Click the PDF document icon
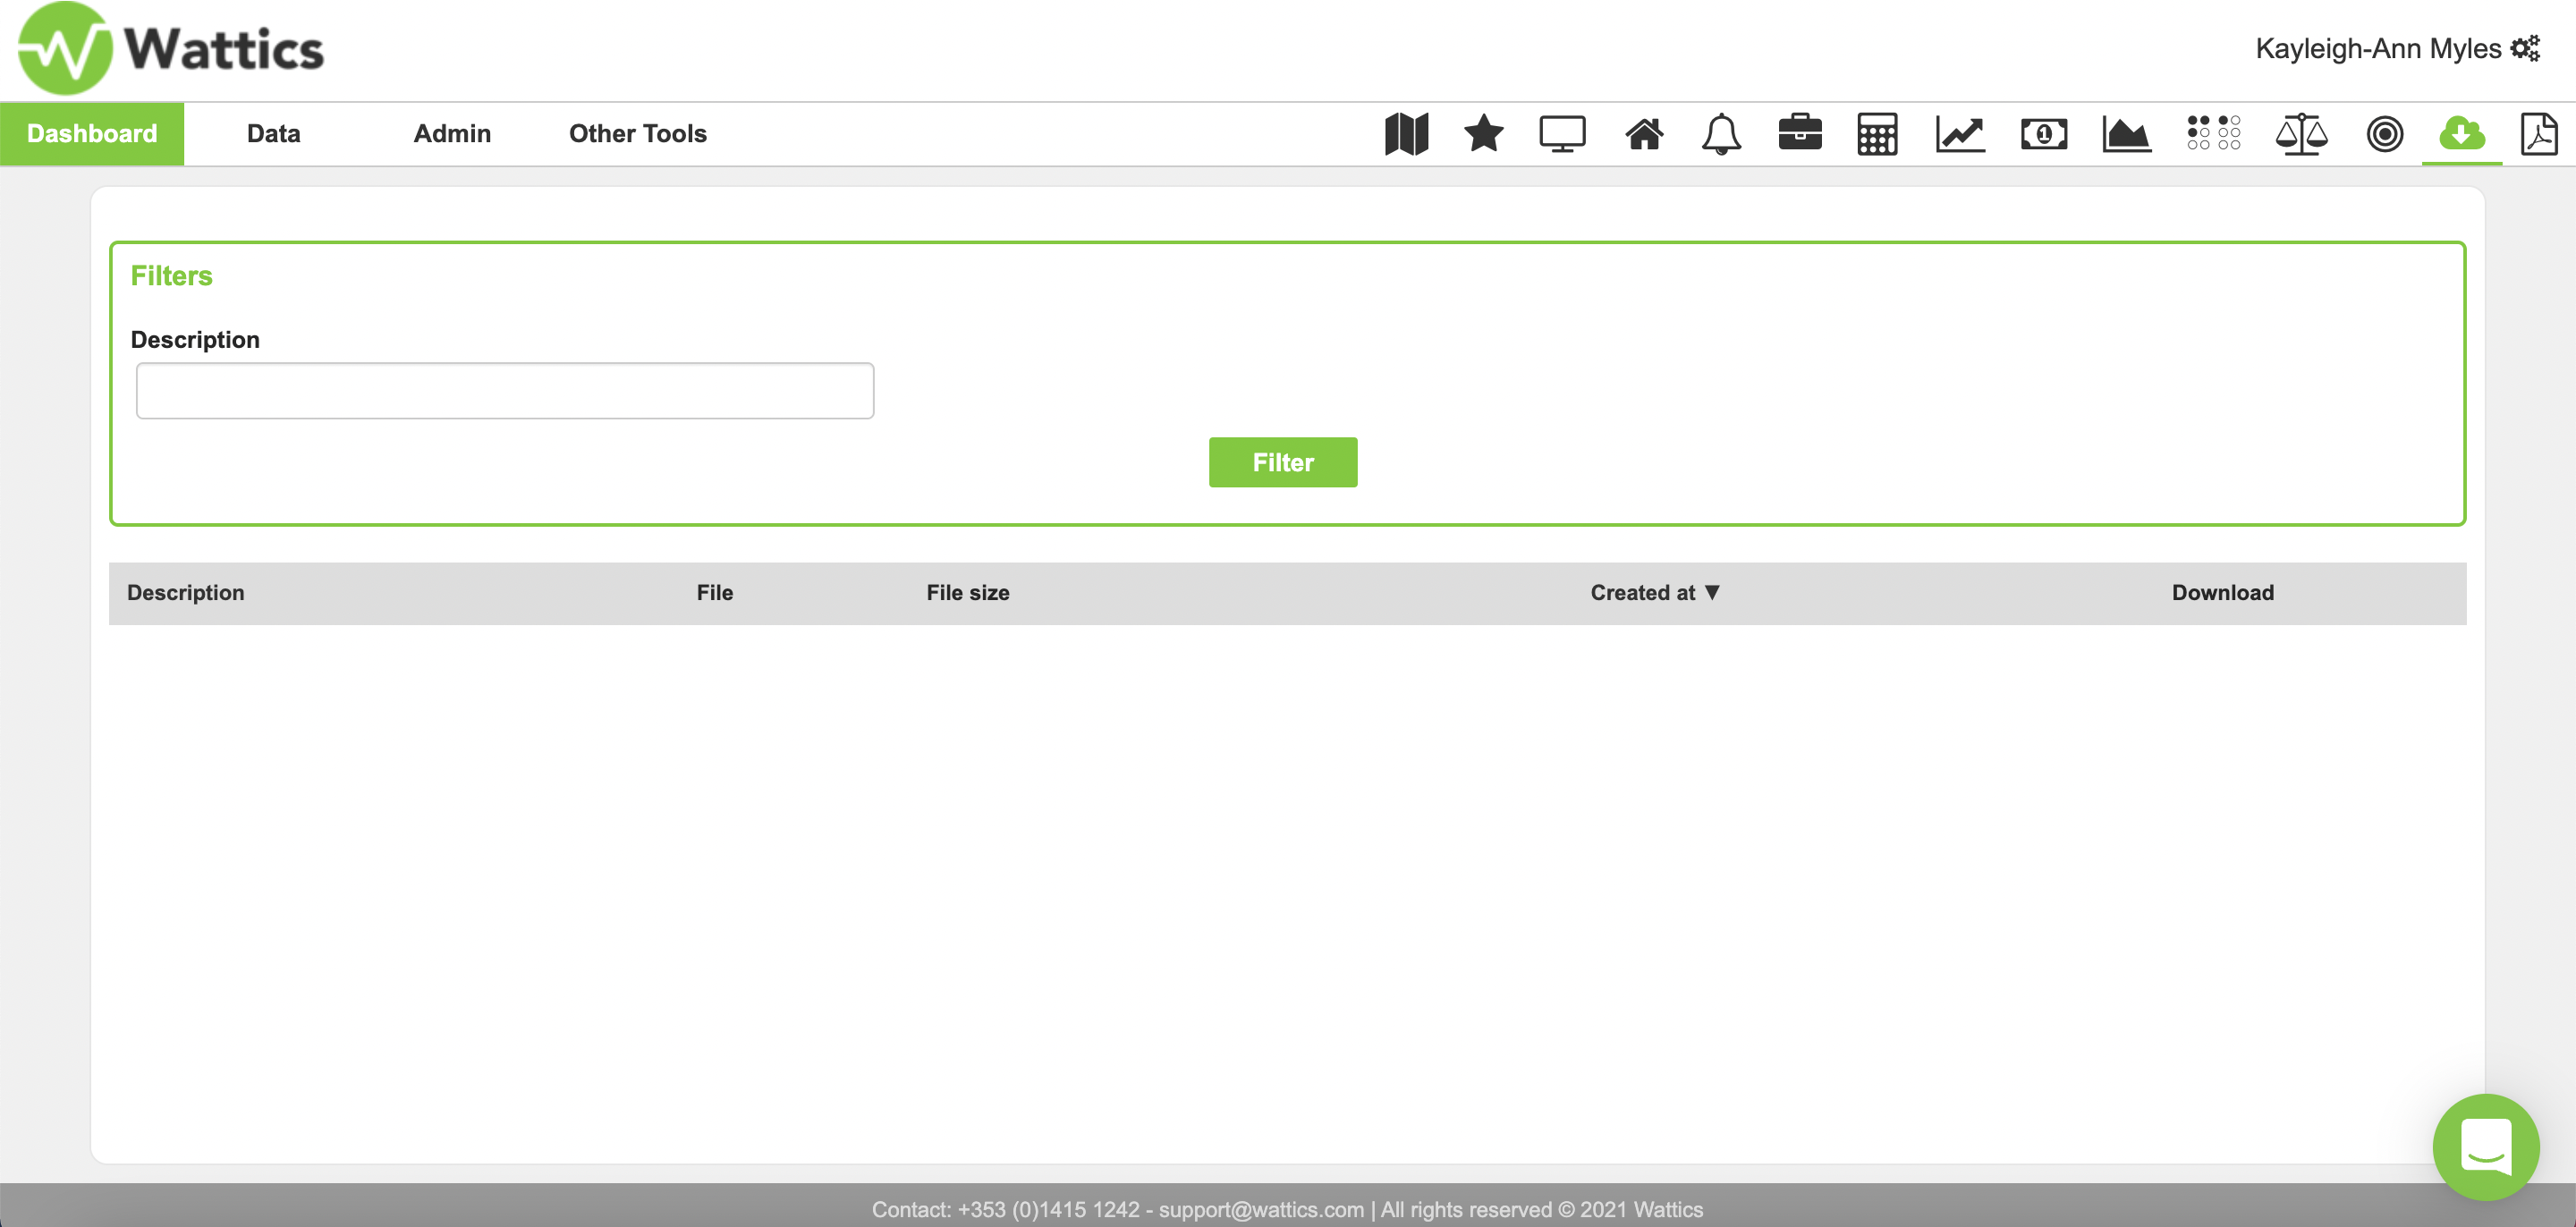 pos(2538,134)
